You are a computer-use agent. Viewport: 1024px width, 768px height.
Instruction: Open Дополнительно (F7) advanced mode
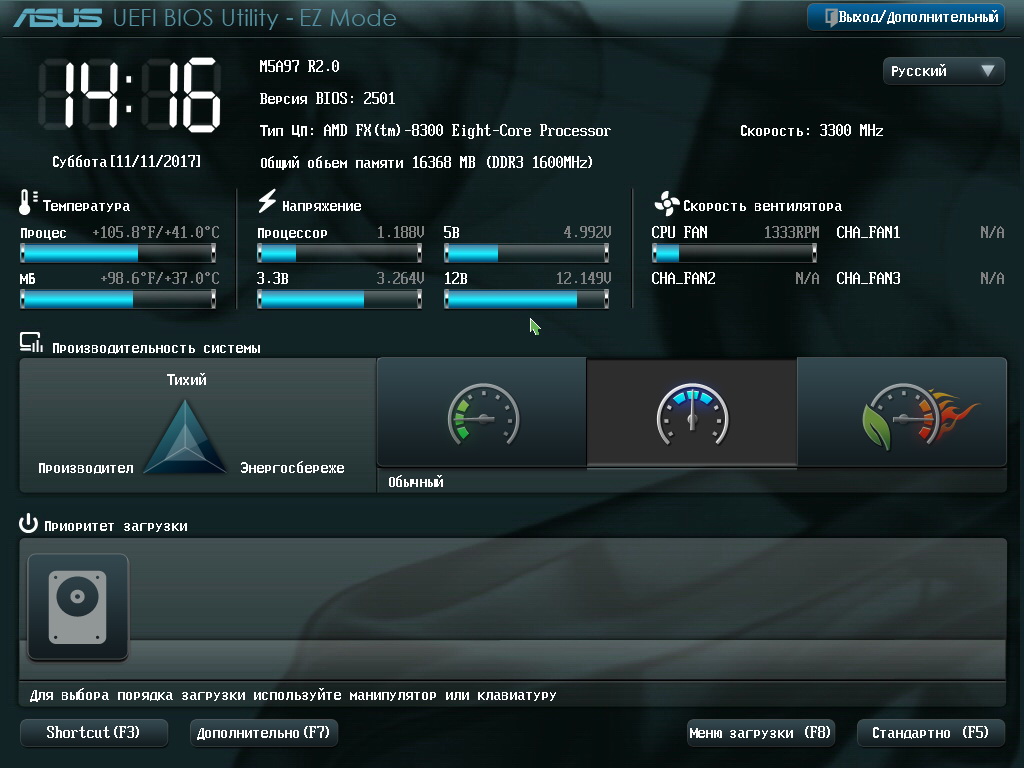(264, 733)
